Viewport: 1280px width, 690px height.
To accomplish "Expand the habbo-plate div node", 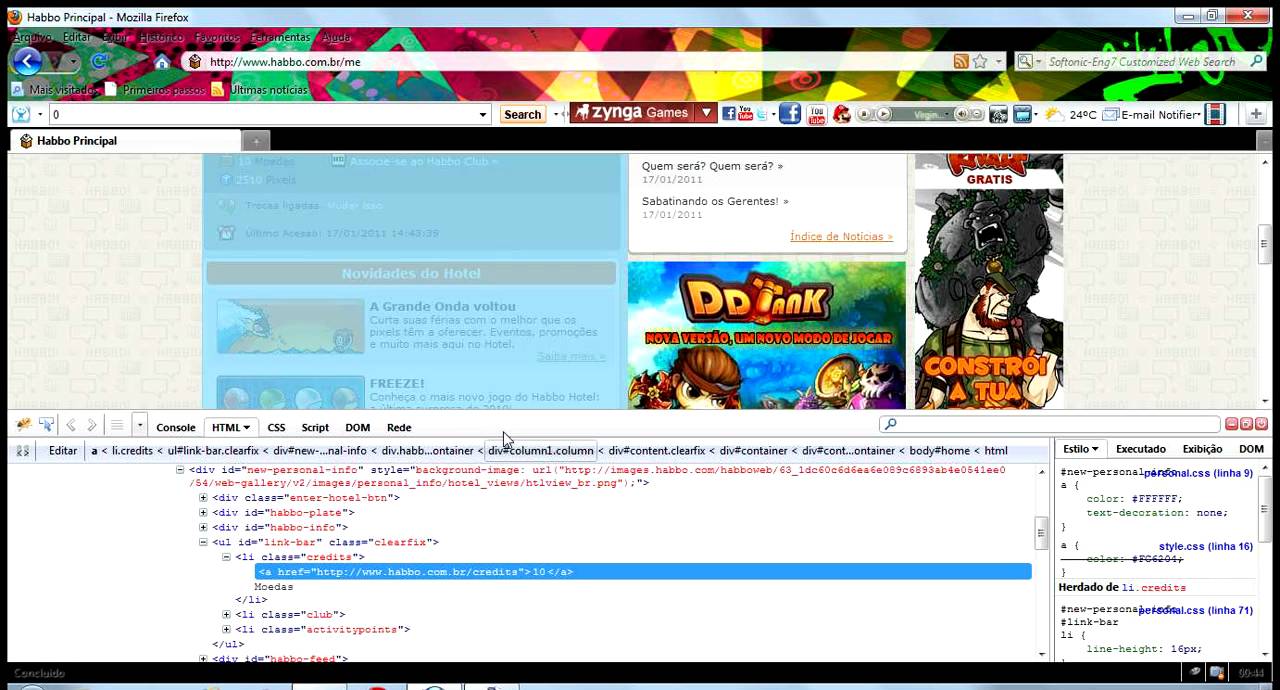I will pos(203,512).
